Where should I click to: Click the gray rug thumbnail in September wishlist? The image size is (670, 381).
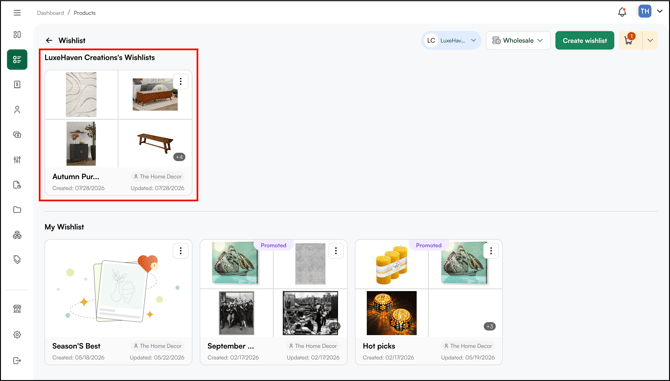pos(310,264)
